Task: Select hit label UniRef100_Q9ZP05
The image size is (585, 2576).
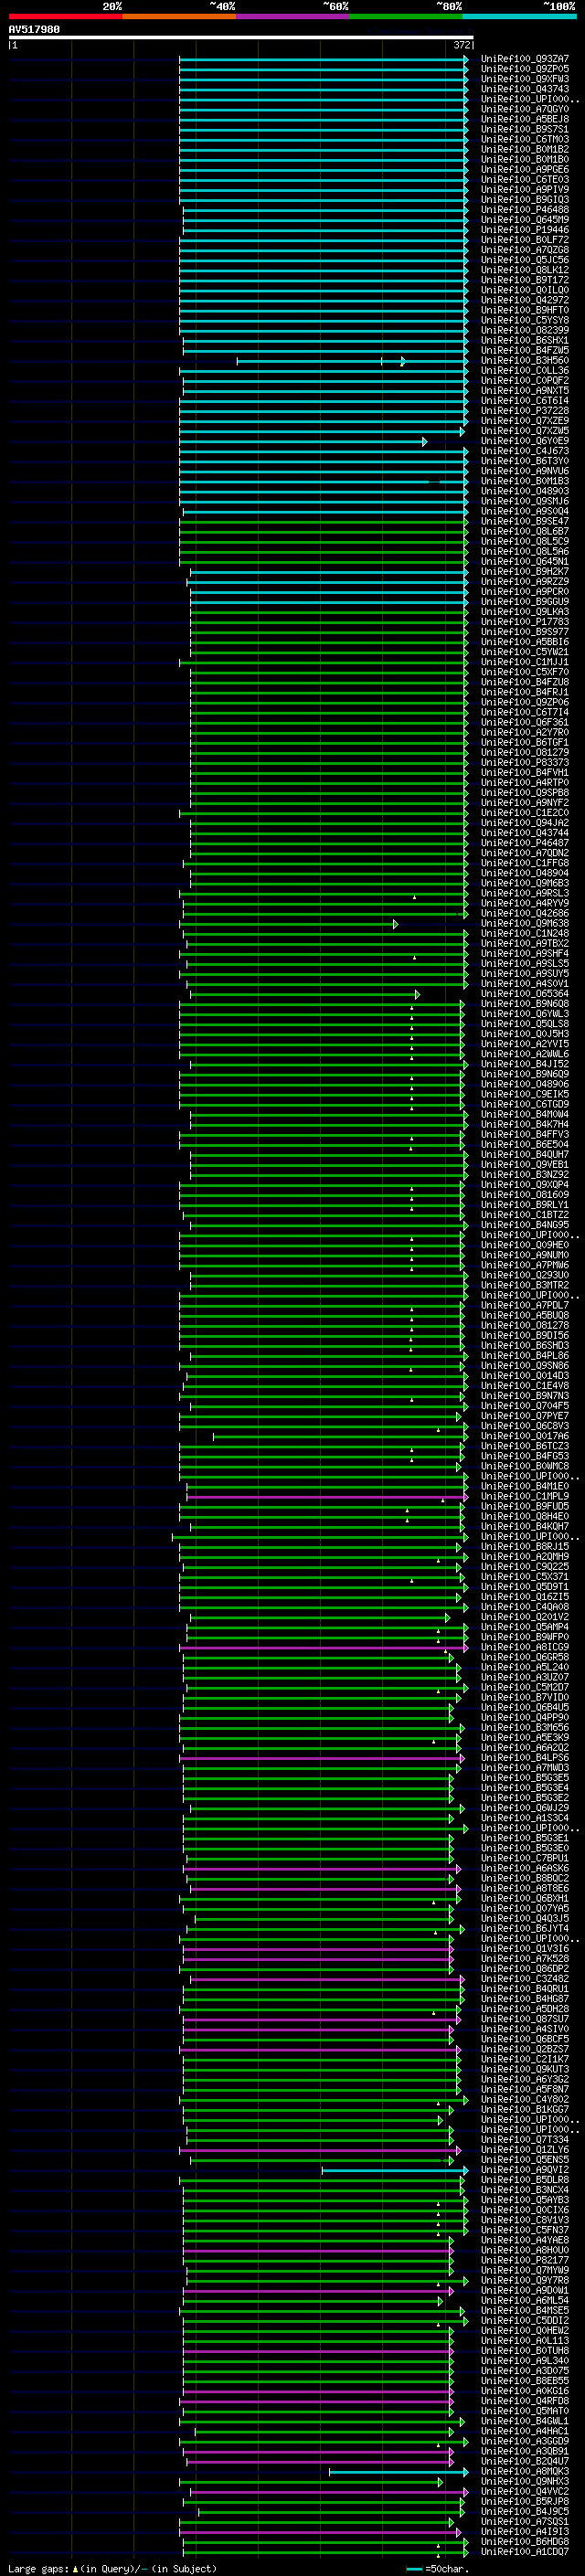Action: coord(525,69)
